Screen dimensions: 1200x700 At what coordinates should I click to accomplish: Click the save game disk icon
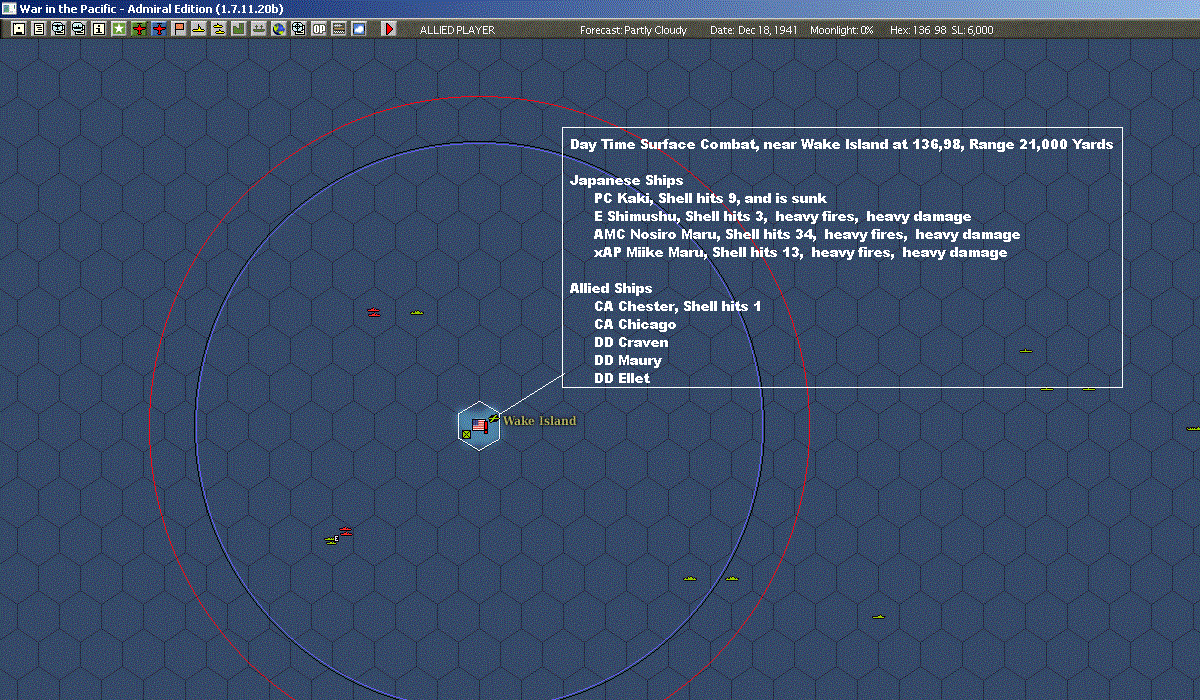[19, 29]
